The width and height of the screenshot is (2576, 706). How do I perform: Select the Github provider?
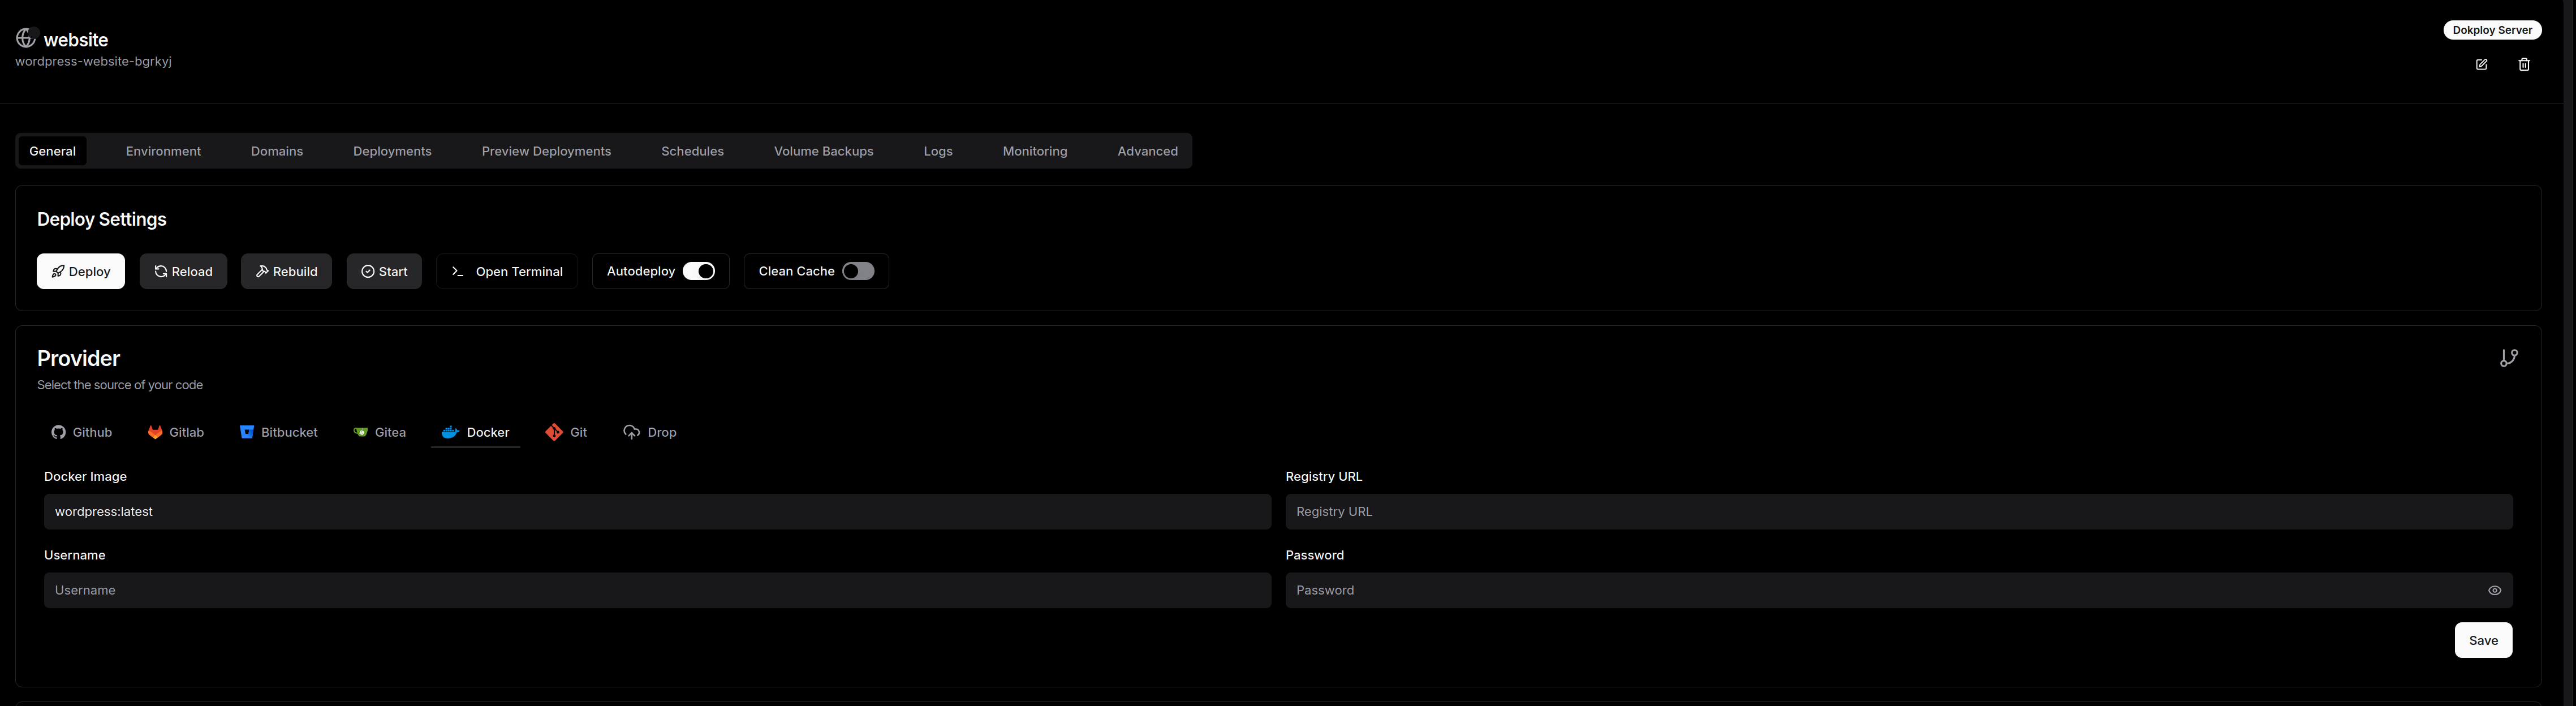[82, 432]
